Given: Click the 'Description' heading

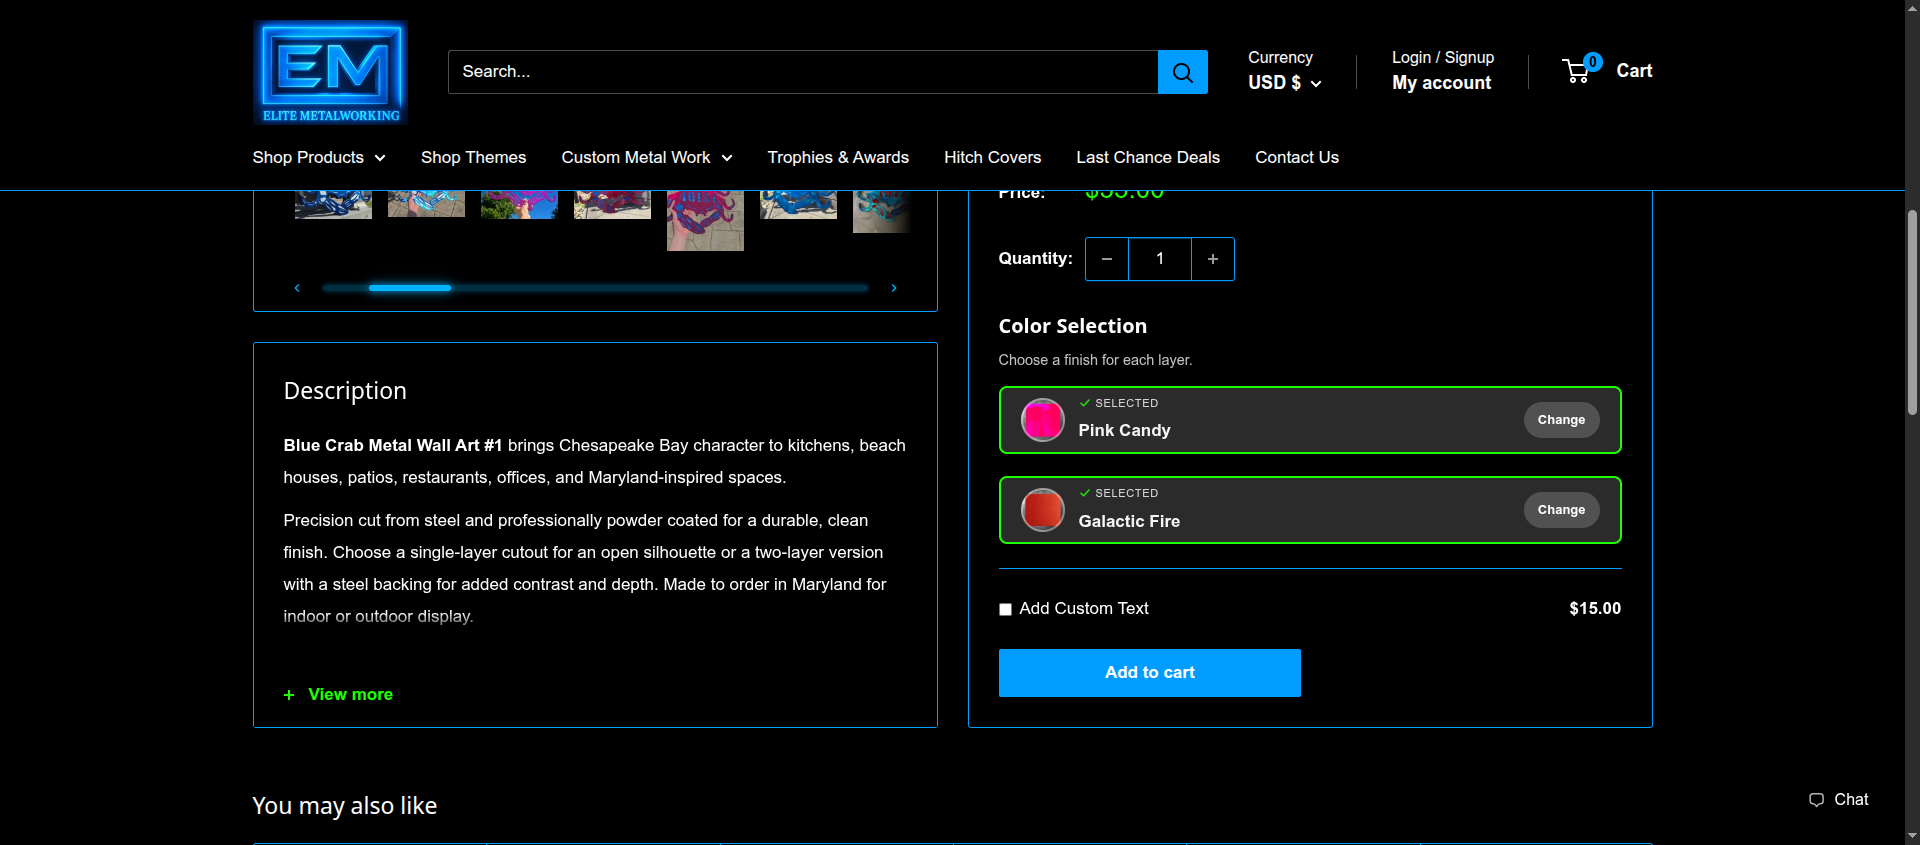Looking at the screenshot, I should [345, 391].
